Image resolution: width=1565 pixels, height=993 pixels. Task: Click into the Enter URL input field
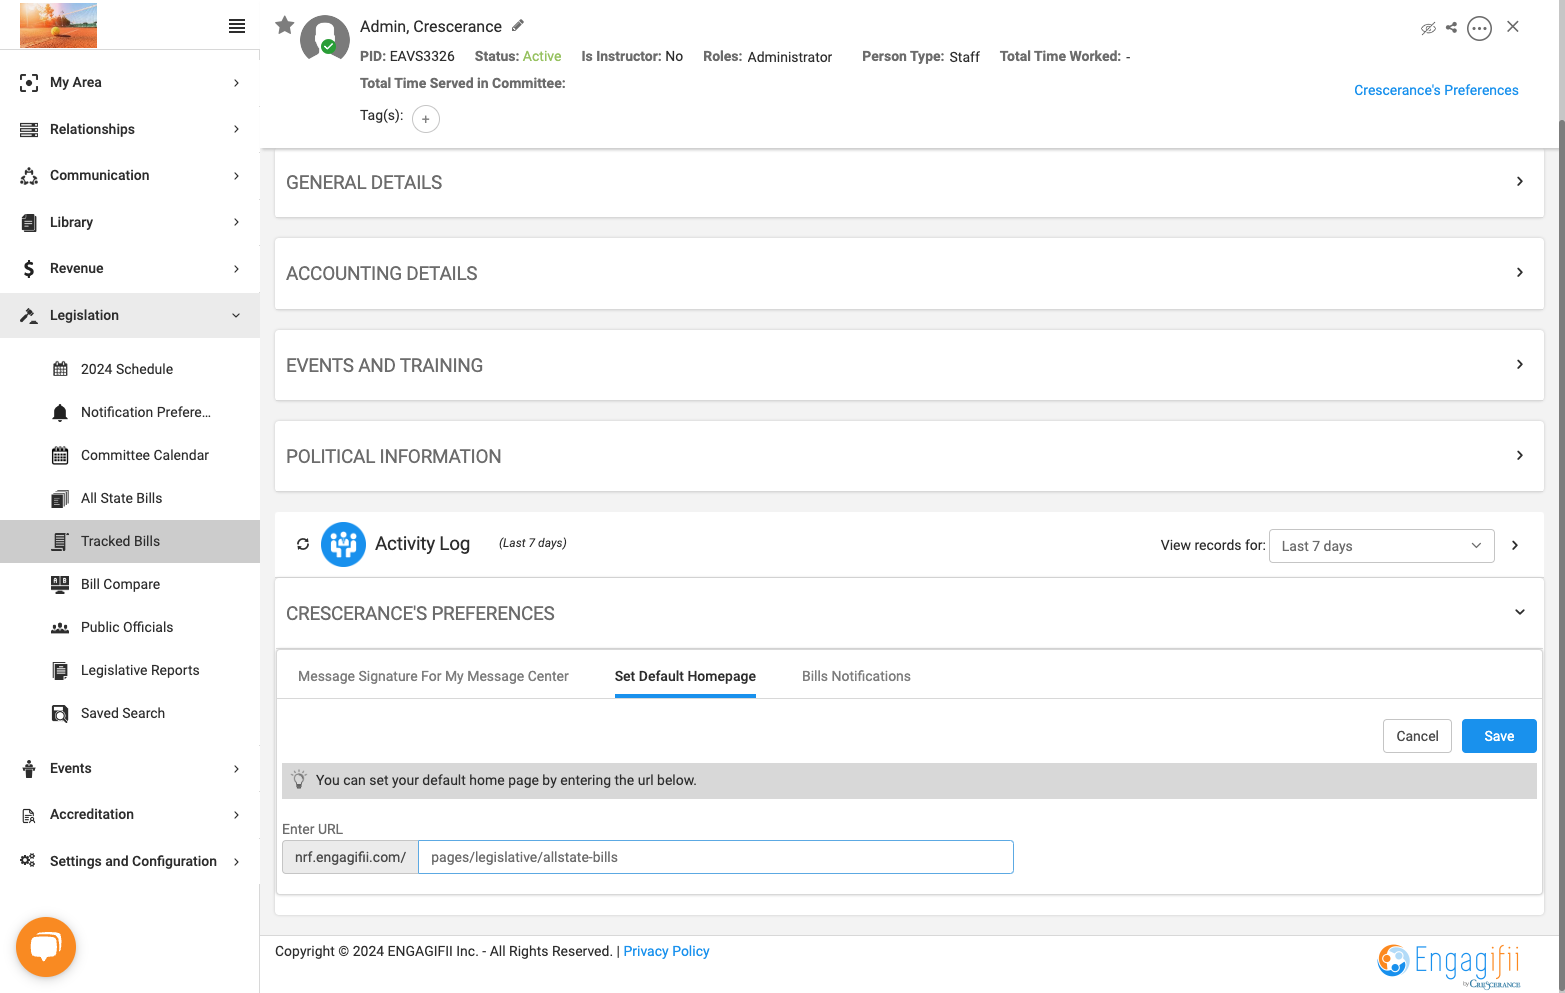(x=716, y=857)
